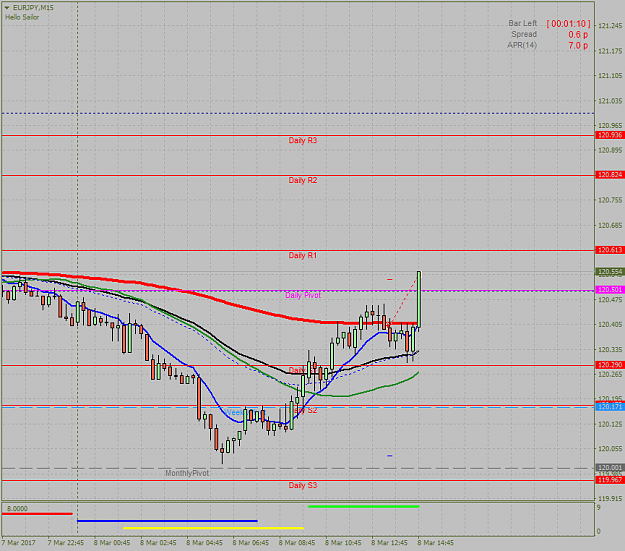Click the 120.554 current price tag
Screen dimensions: 625x551
pyautogui.click(x=610, y=272)
